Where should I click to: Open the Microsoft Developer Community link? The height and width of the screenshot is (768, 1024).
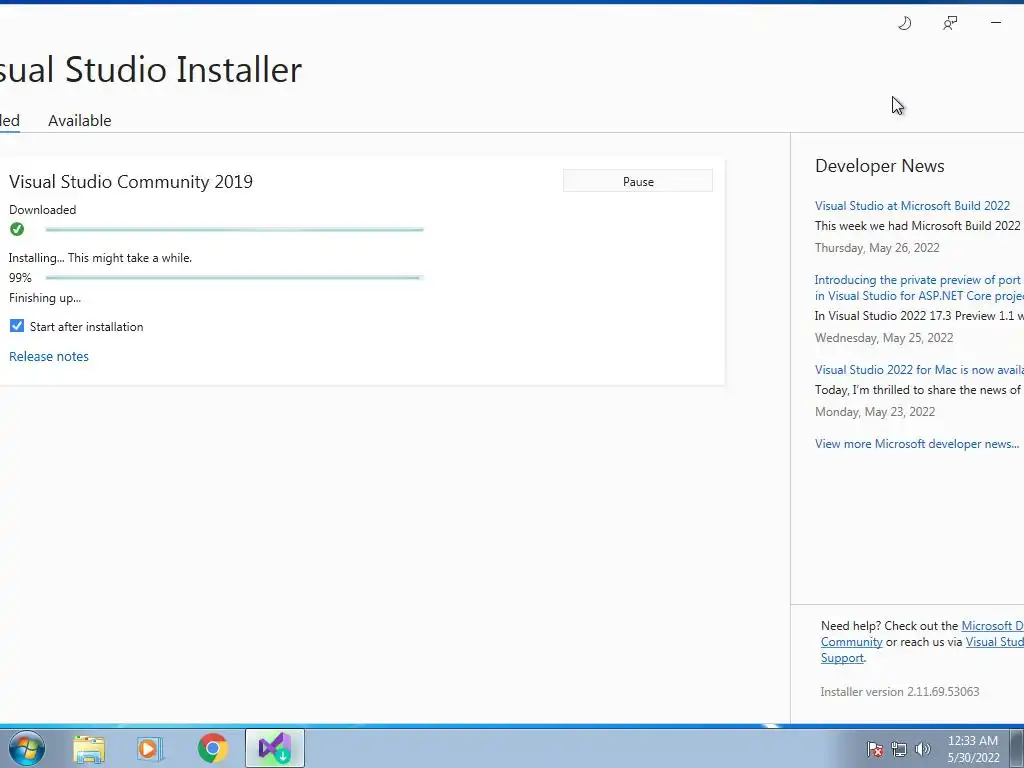(922, 633)
